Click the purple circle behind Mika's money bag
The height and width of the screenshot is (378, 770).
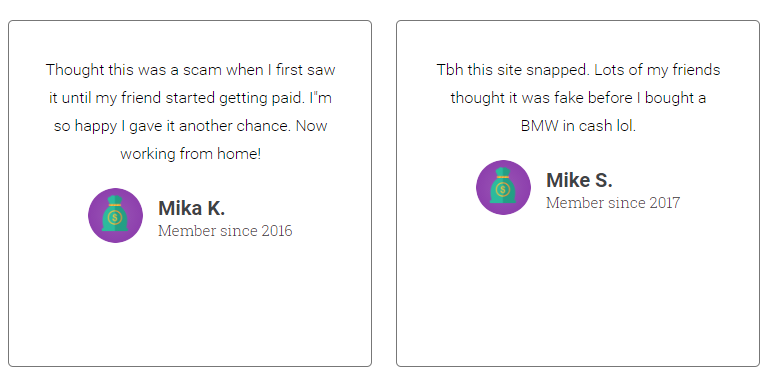[95, 216]
